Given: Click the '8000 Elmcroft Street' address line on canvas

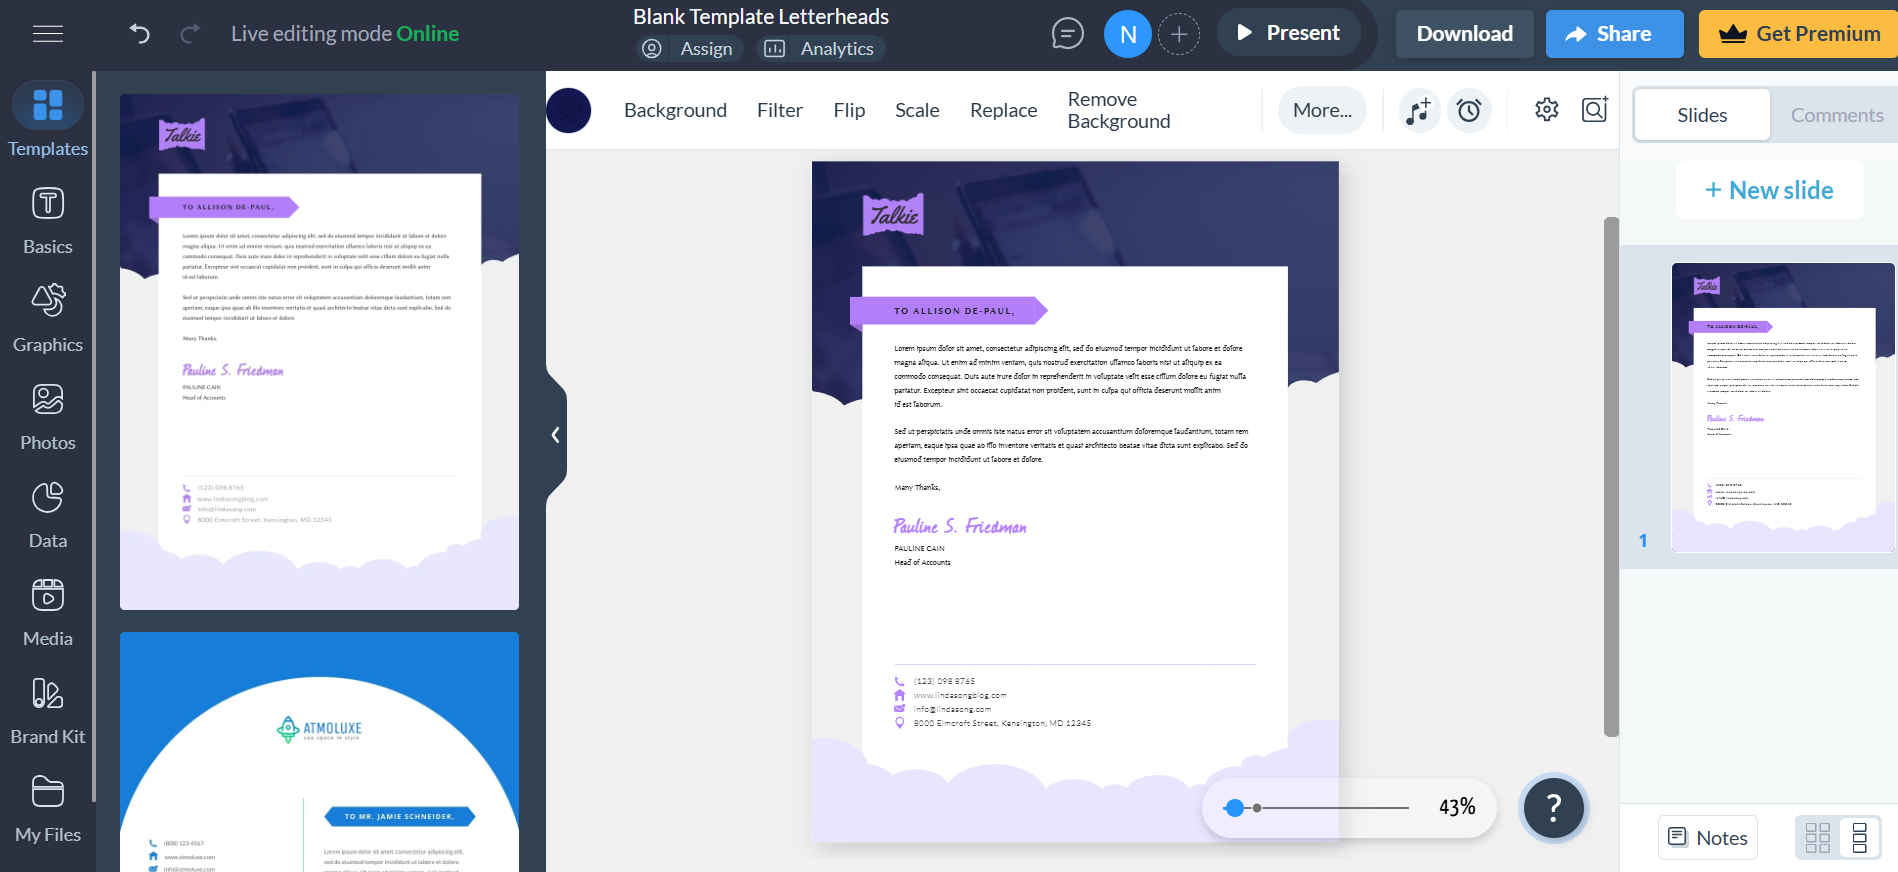Looking at the screenshot, I should point(1002,723).
